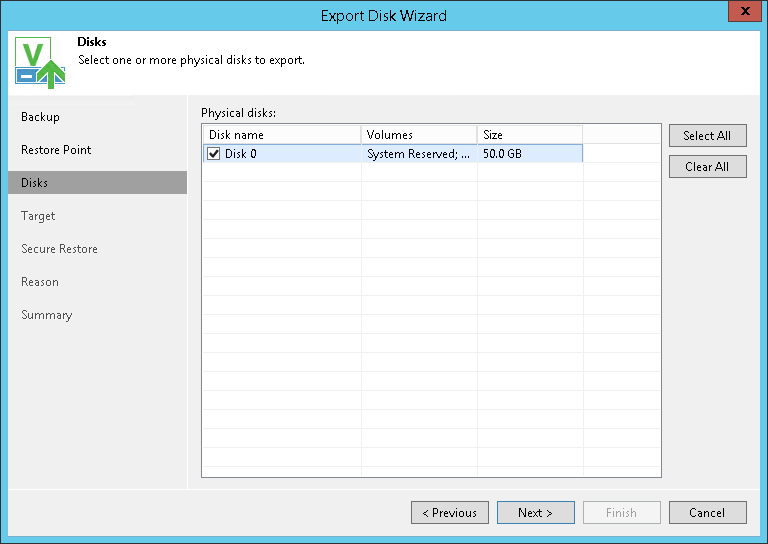Click the Export Disk Wizard title text
Viewport: 768px width, 544px height.
coord(384,16)
